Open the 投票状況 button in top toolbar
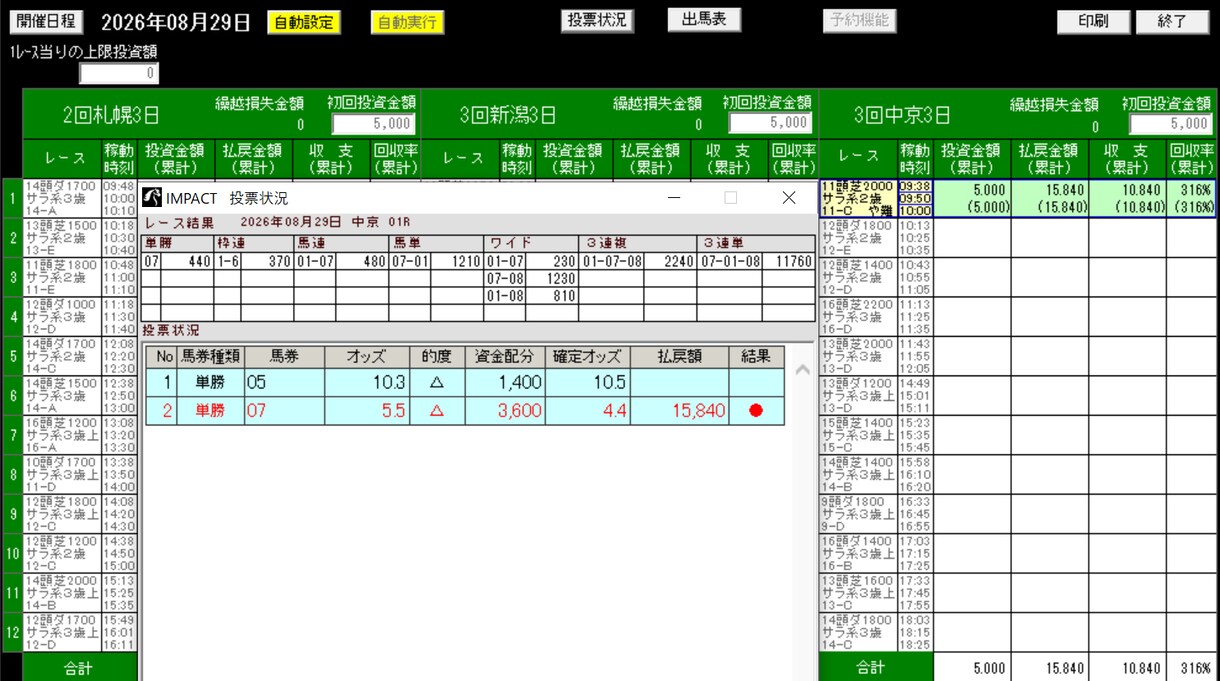The height and width of the screenshot is (681, 1220). pos(597,20)
